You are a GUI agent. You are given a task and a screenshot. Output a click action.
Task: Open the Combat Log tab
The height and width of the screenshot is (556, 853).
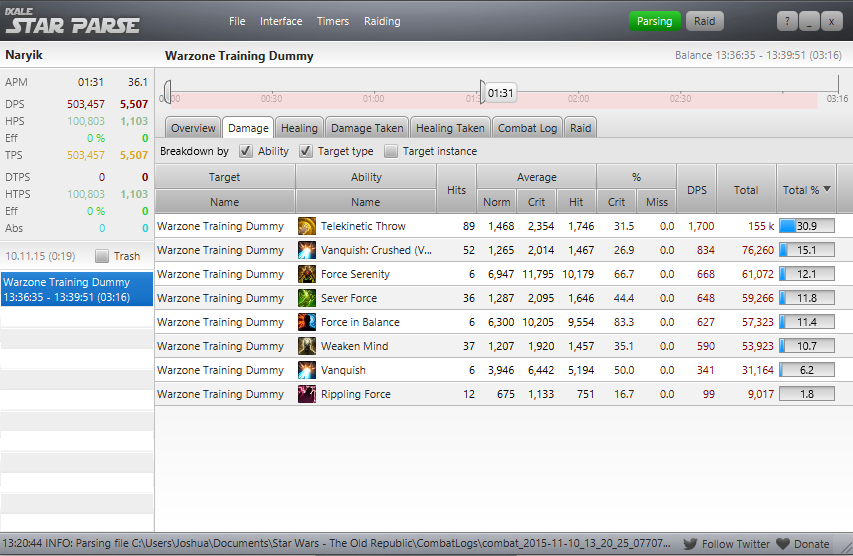coord(527,128)
